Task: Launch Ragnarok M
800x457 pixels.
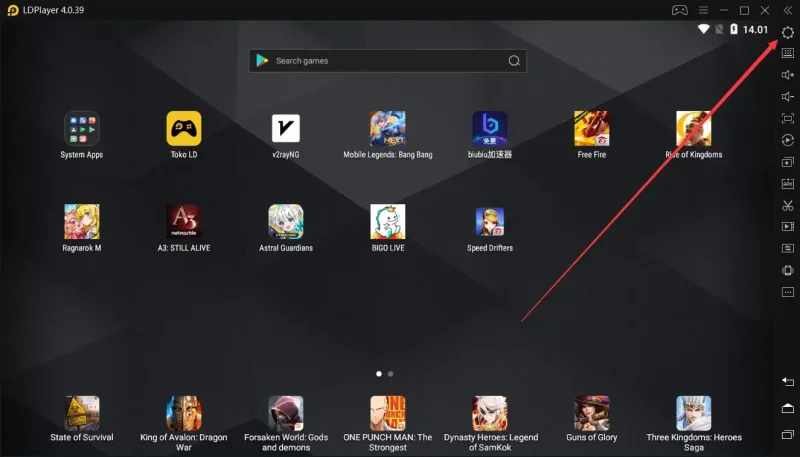Action: pos(82,222)
